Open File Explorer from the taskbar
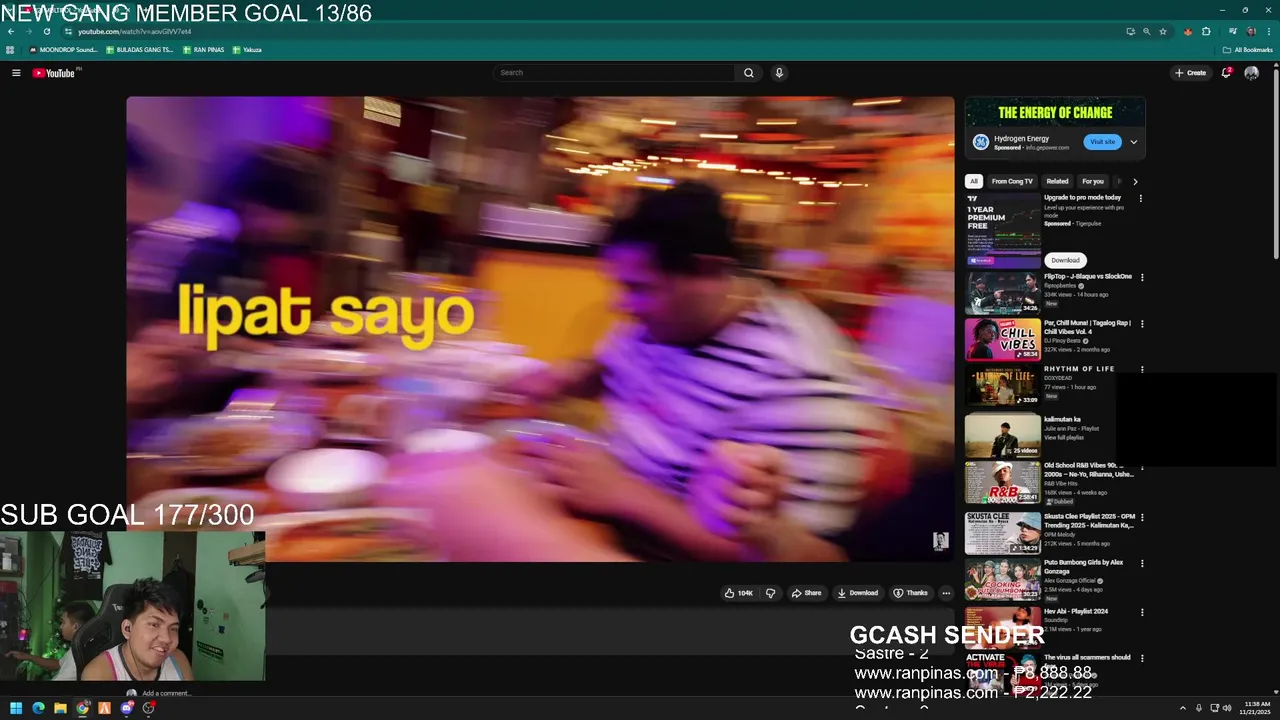Screen dimensions: 1280x720 (60, 708)
